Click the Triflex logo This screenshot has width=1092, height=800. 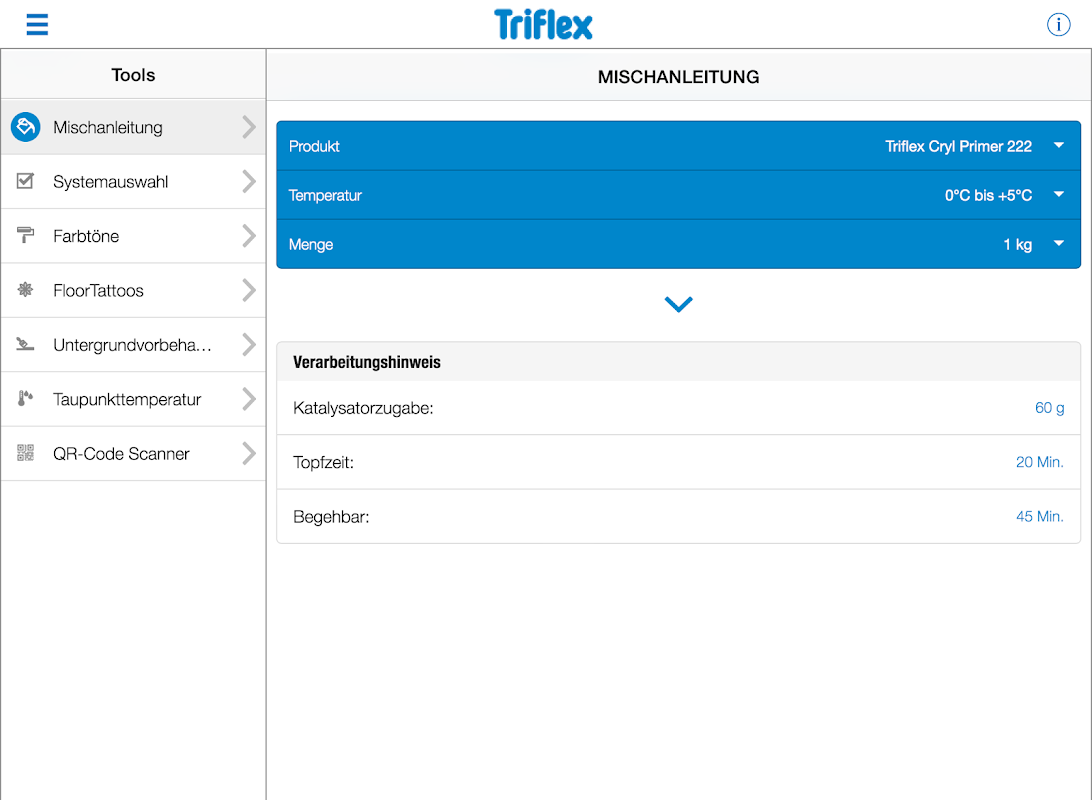543,24
